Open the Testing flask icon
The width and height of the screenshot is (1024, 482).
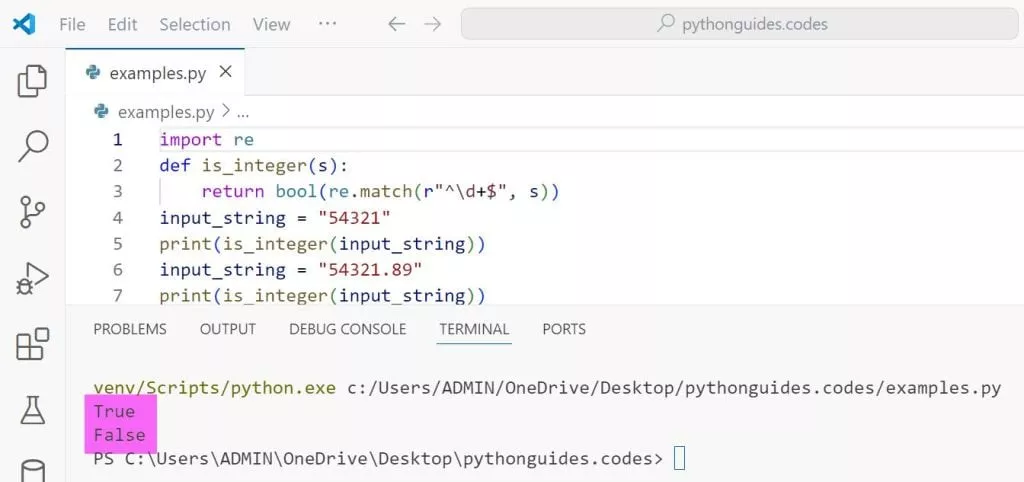pos(33,410)
